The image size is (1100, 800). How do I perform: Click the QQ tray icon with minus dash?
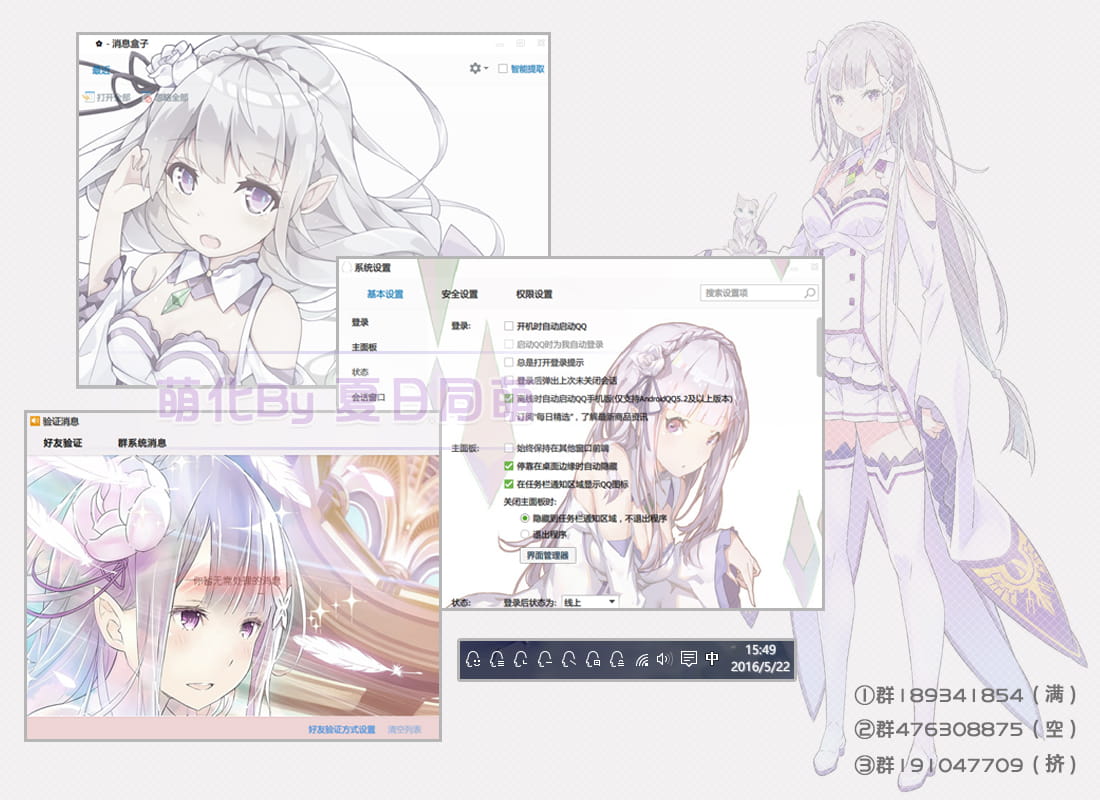[545, 659]
